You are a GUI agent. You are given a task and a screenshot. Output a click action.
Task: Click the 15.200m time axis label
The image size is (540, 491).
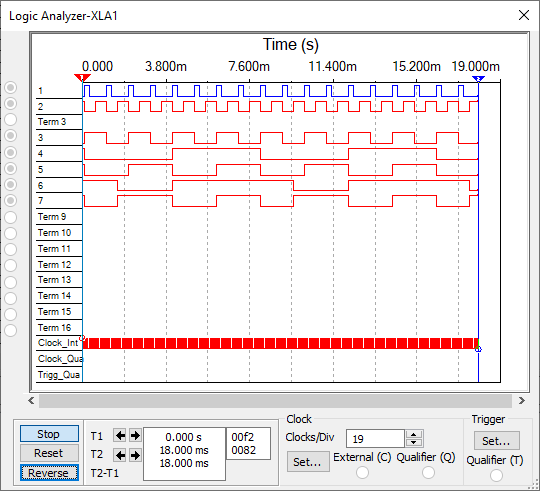tap(416, 66)
